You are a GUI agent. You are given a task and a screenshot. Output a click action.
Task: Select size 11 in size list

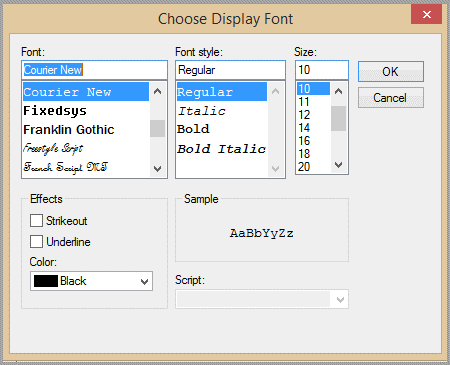[313, 102]
